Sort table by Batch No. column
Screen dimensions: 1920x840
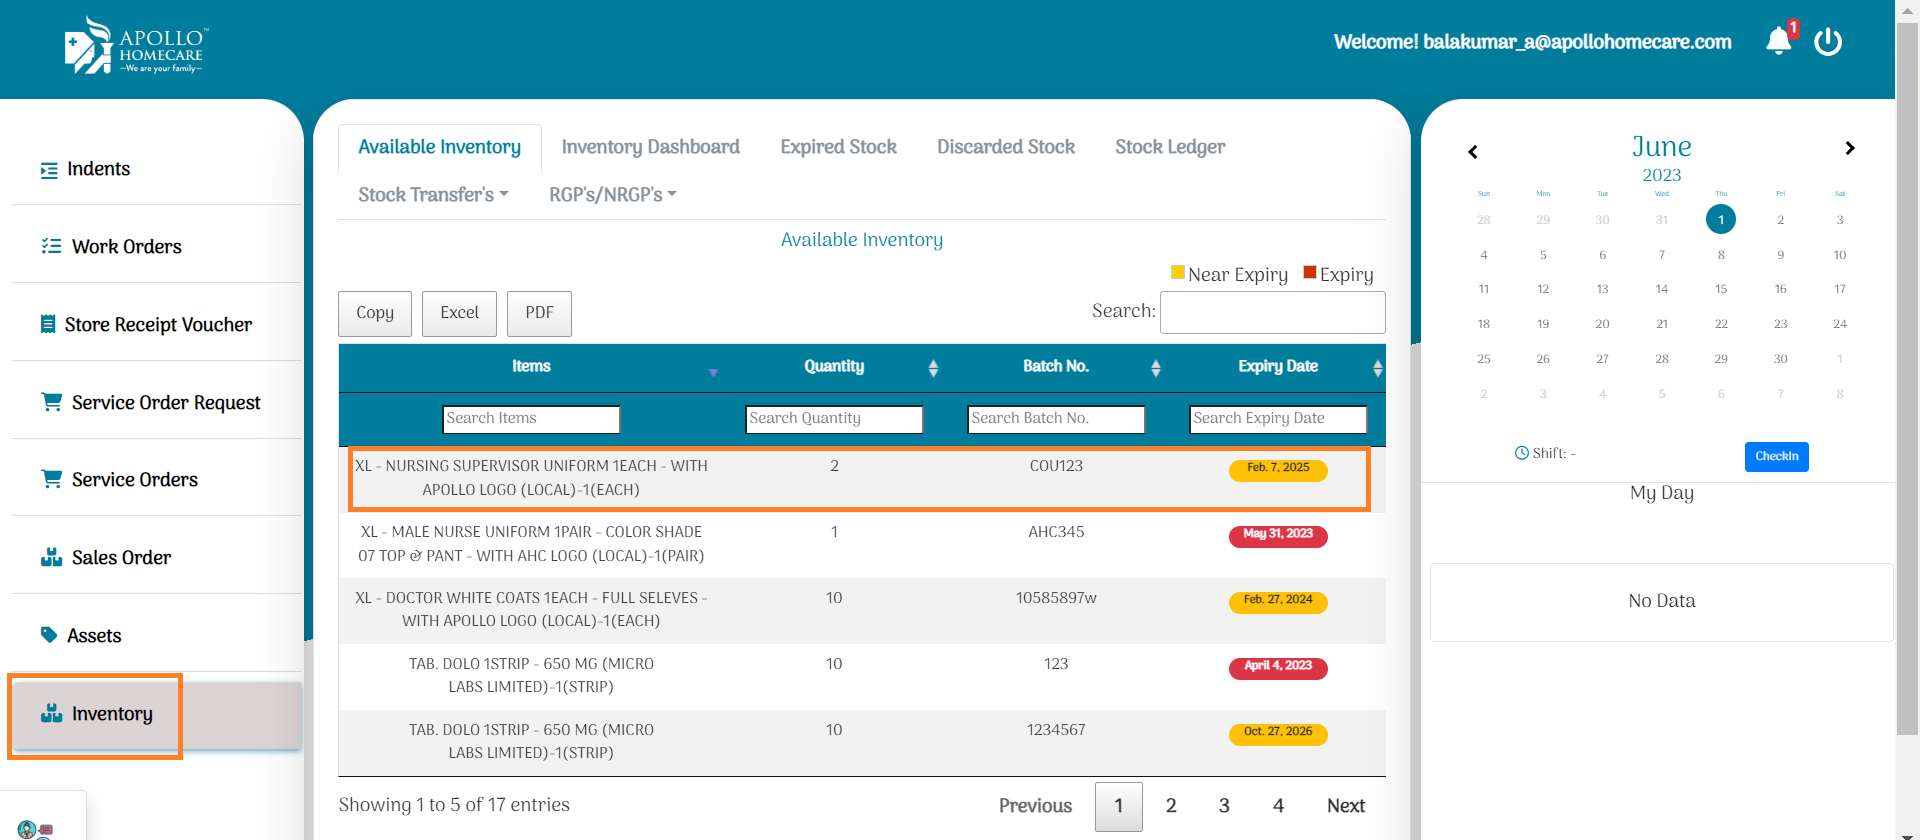[x=1155, y=368]
